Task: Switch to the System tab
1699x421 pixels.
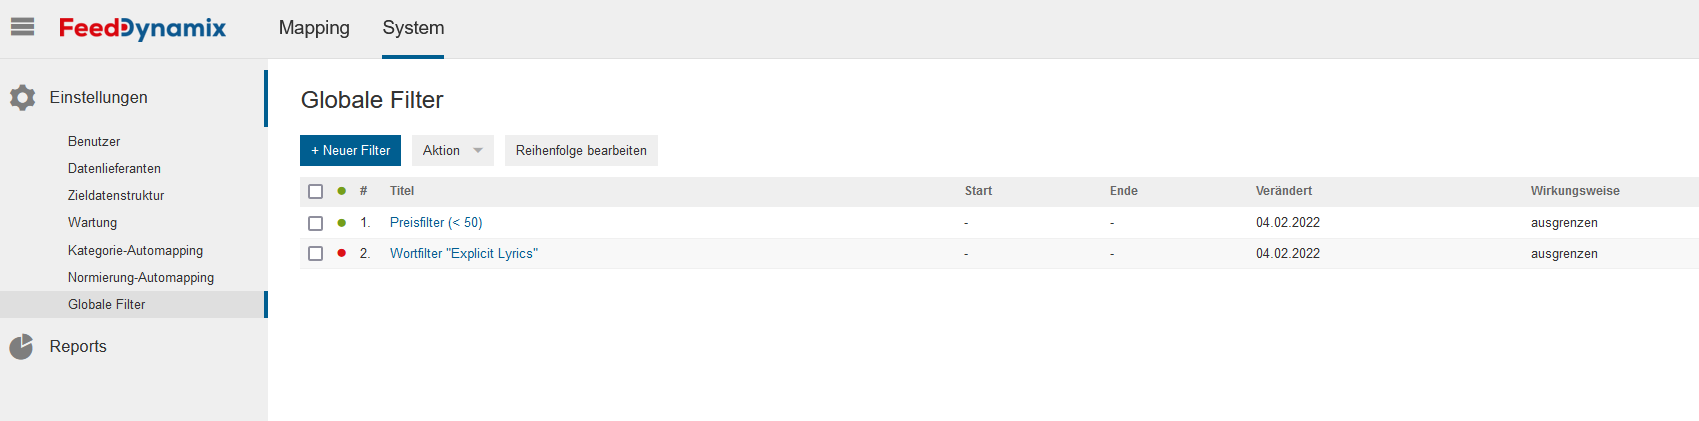Action: point(413,28)
